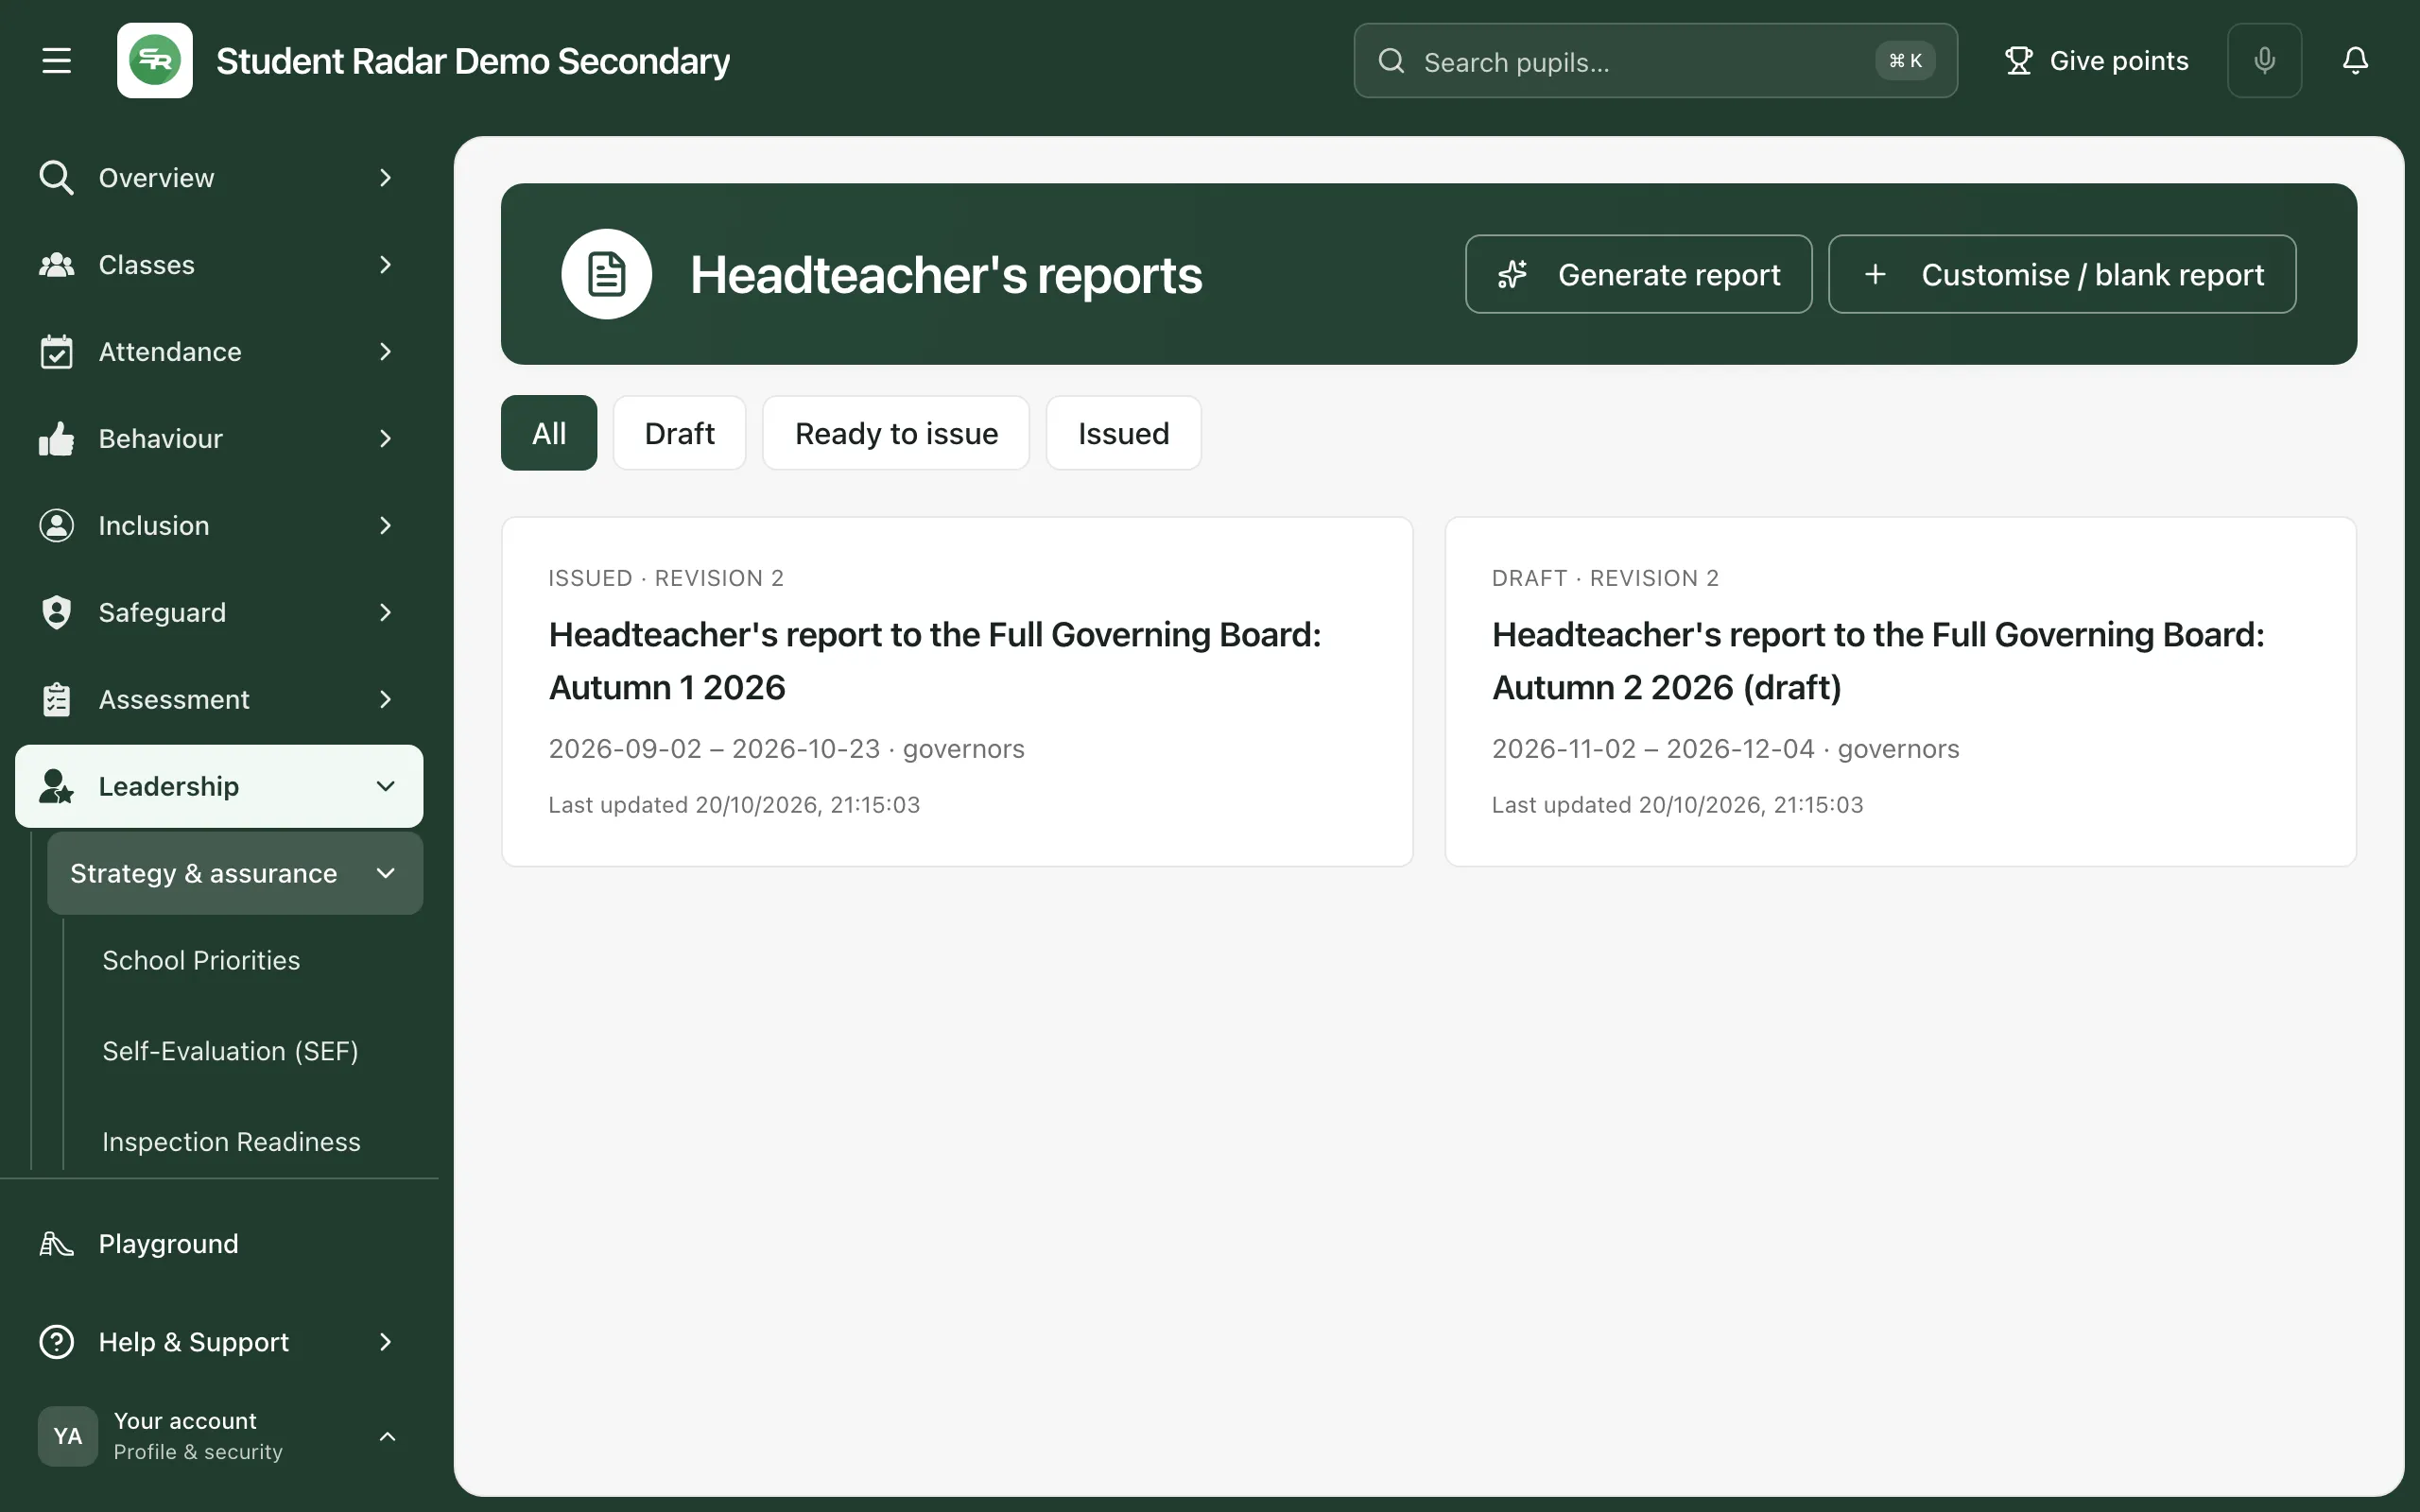Collapse the Strategy & assurance chevron
The width and height of the screenshot is (2420, 1512).
point(385,874)
